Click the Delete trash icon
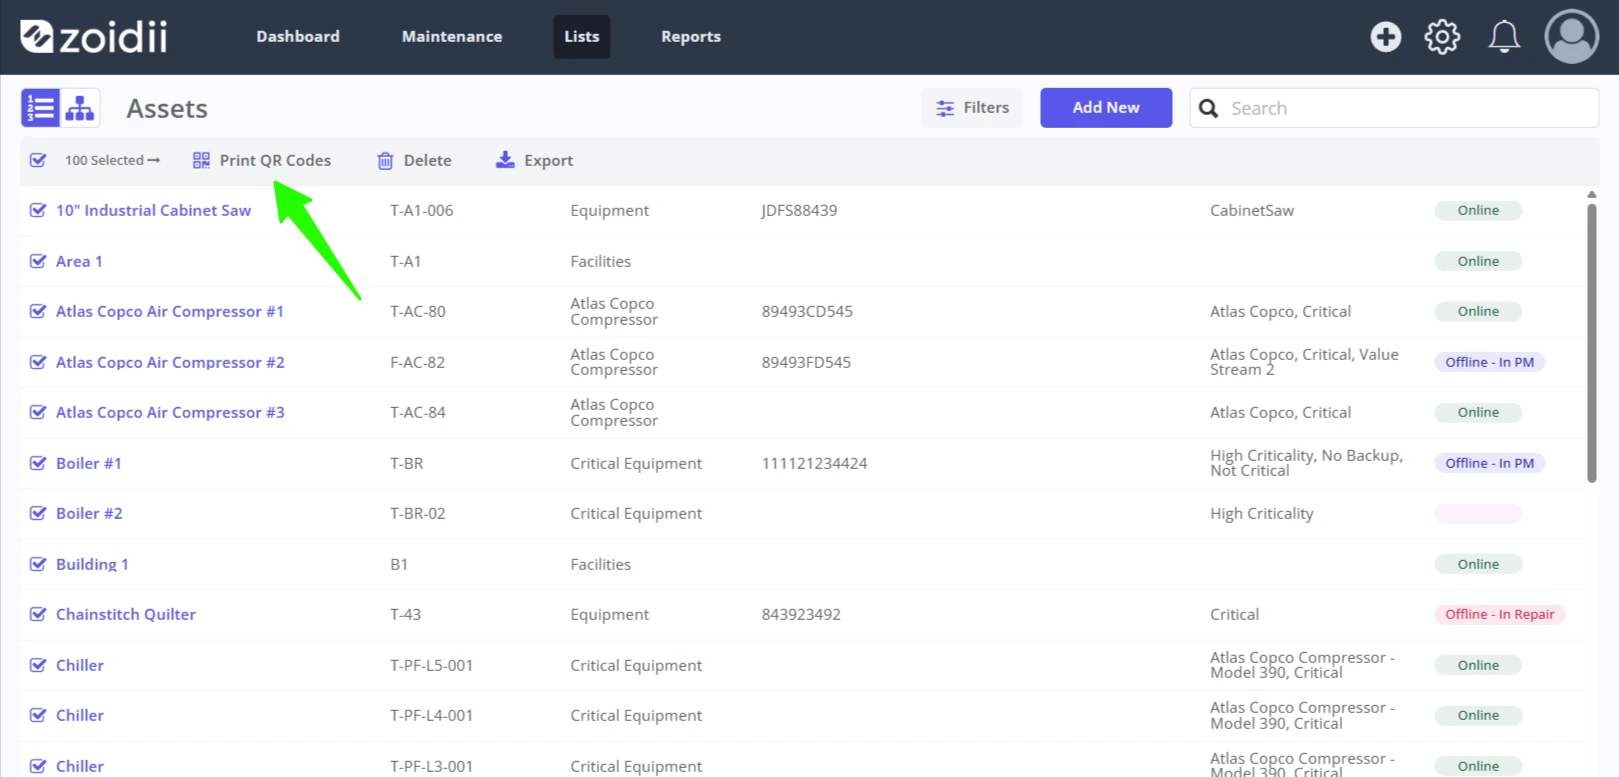1619x777 pixels. (385, 160)
